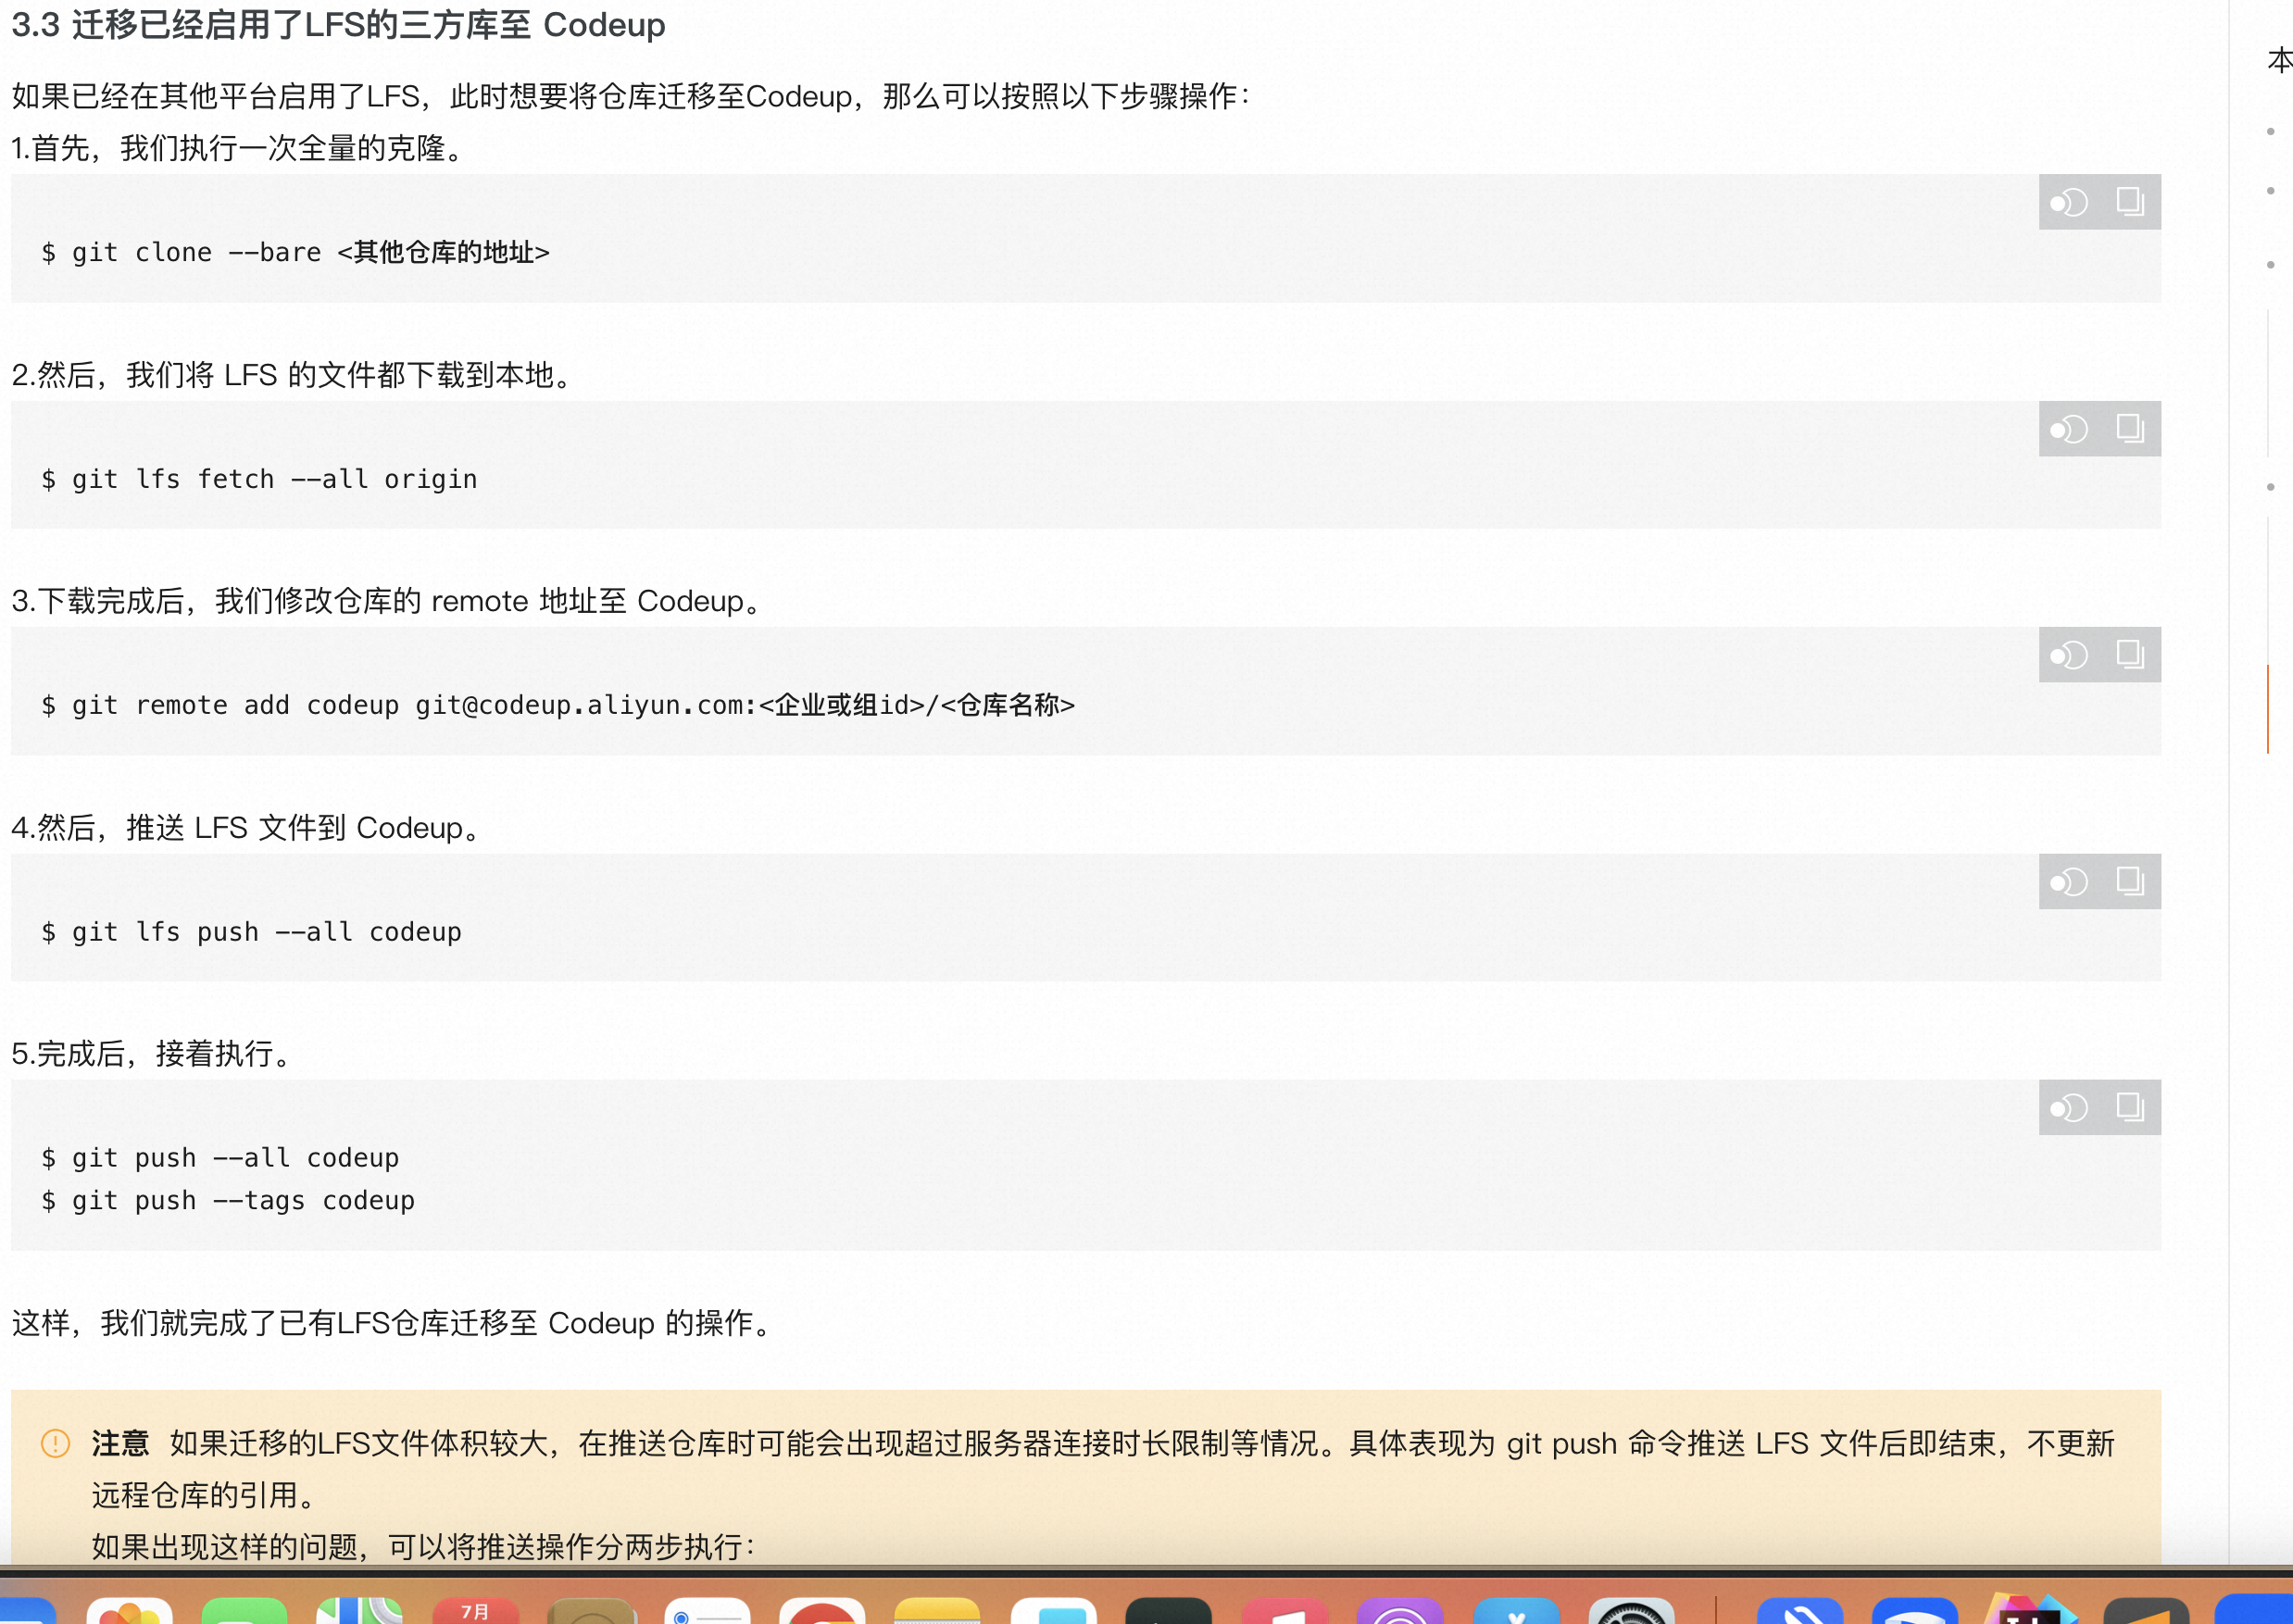The height and width of the screenshot is (1624, 2293).
Task: Toggle dark theme on git push --all block
Action: pyautogui.click(x=2068, y=1108)
